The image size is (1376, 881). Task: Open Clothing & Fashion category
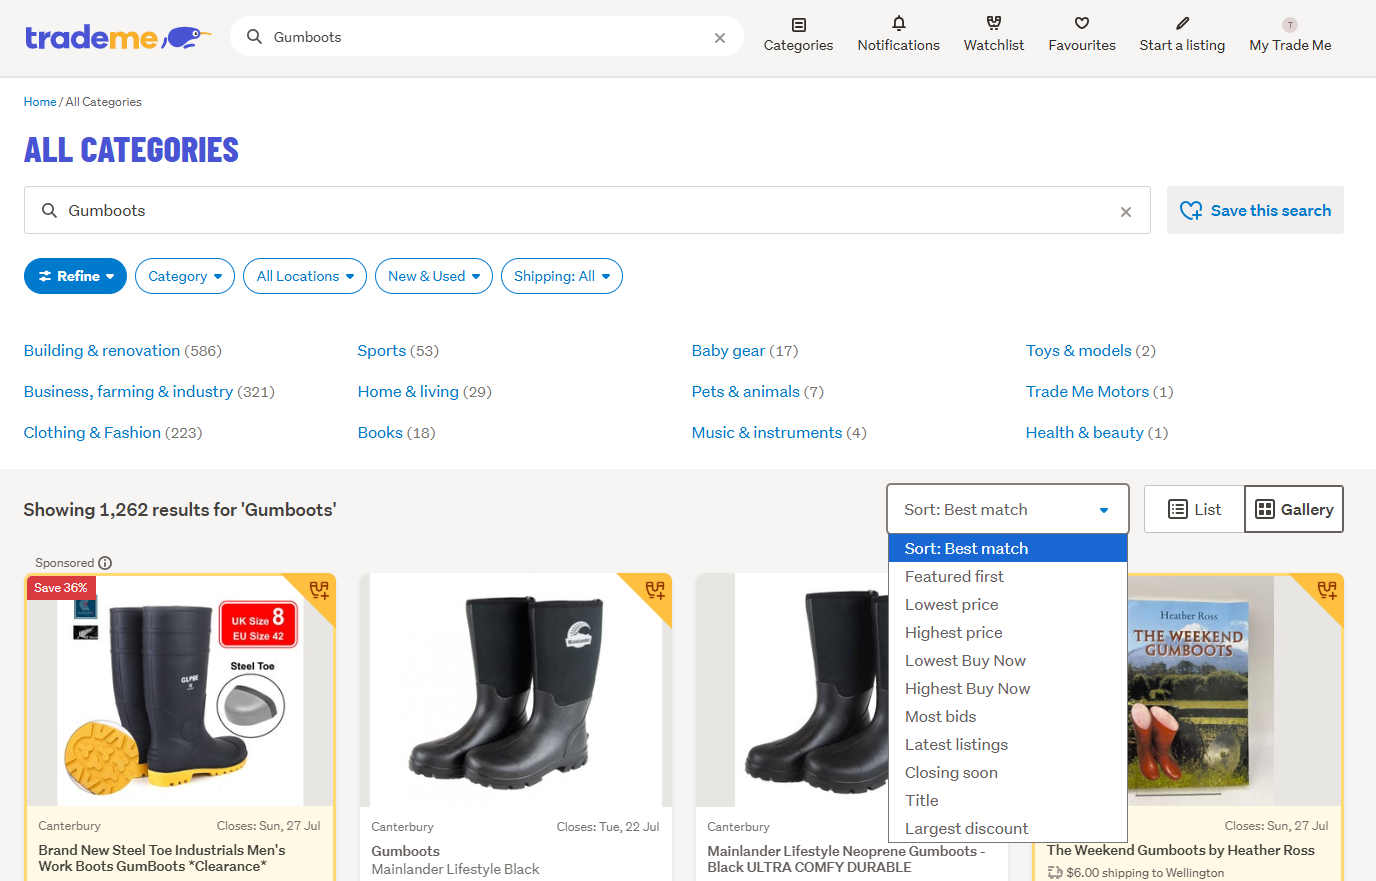click(92, 432)
